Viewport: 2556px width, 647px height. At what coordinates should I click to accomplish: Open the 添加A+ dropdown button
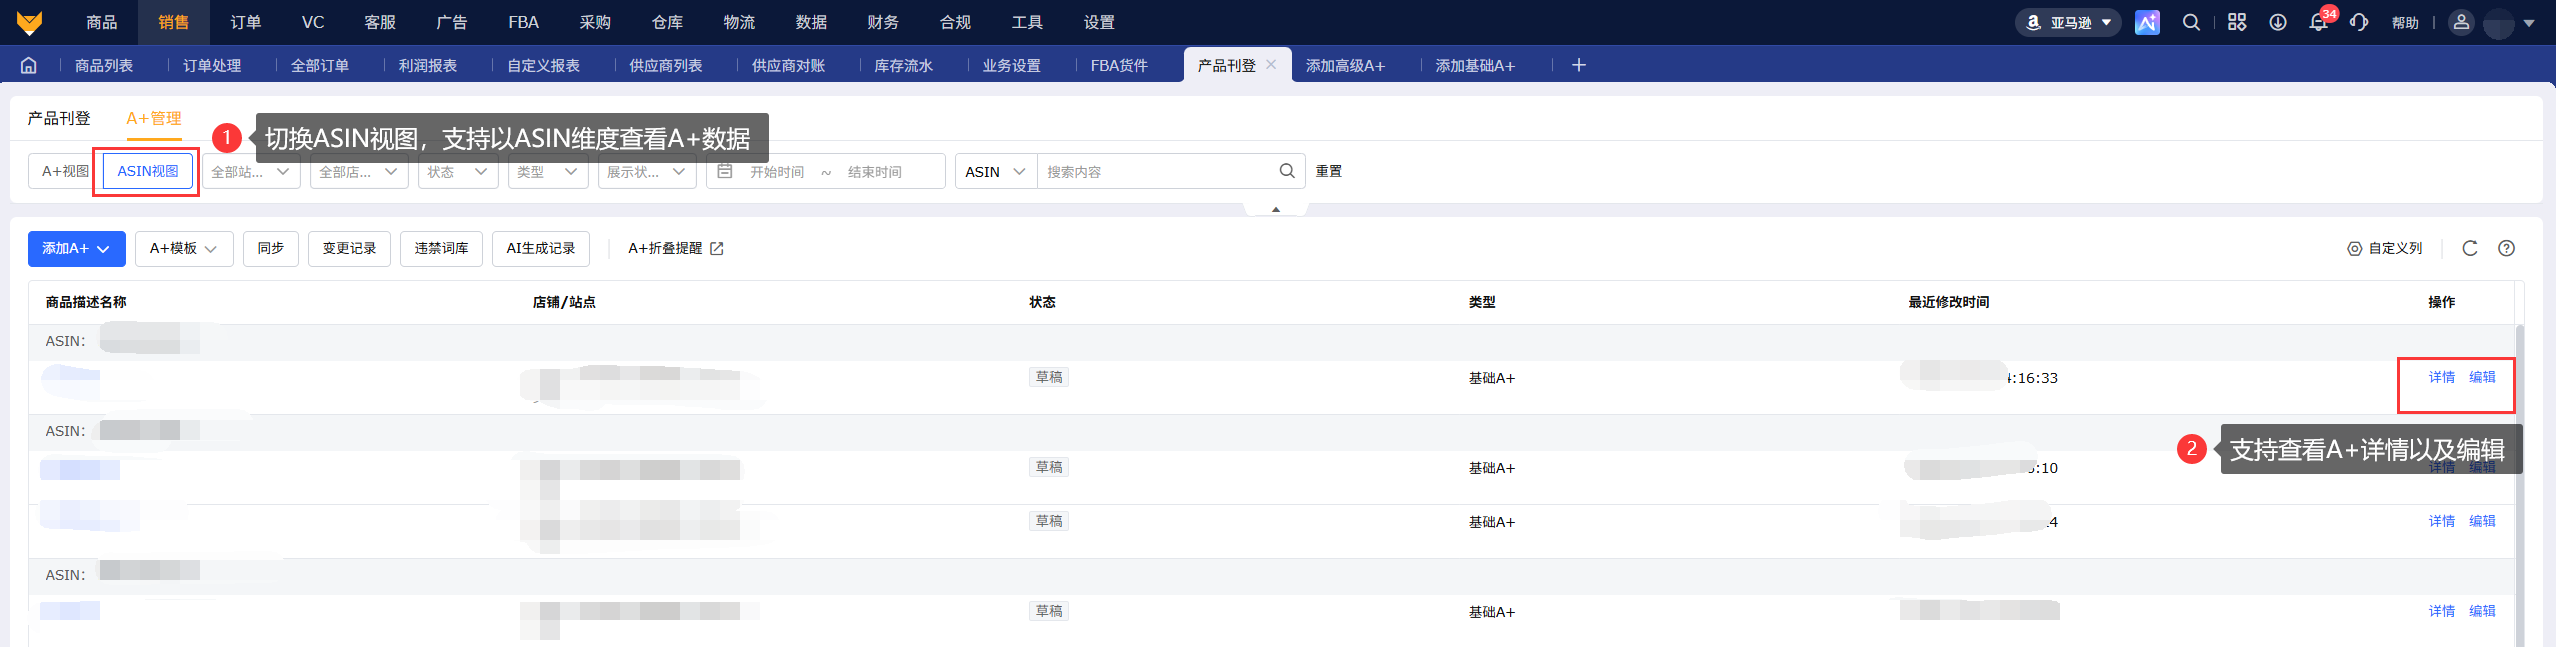click(x=76, y=248)
